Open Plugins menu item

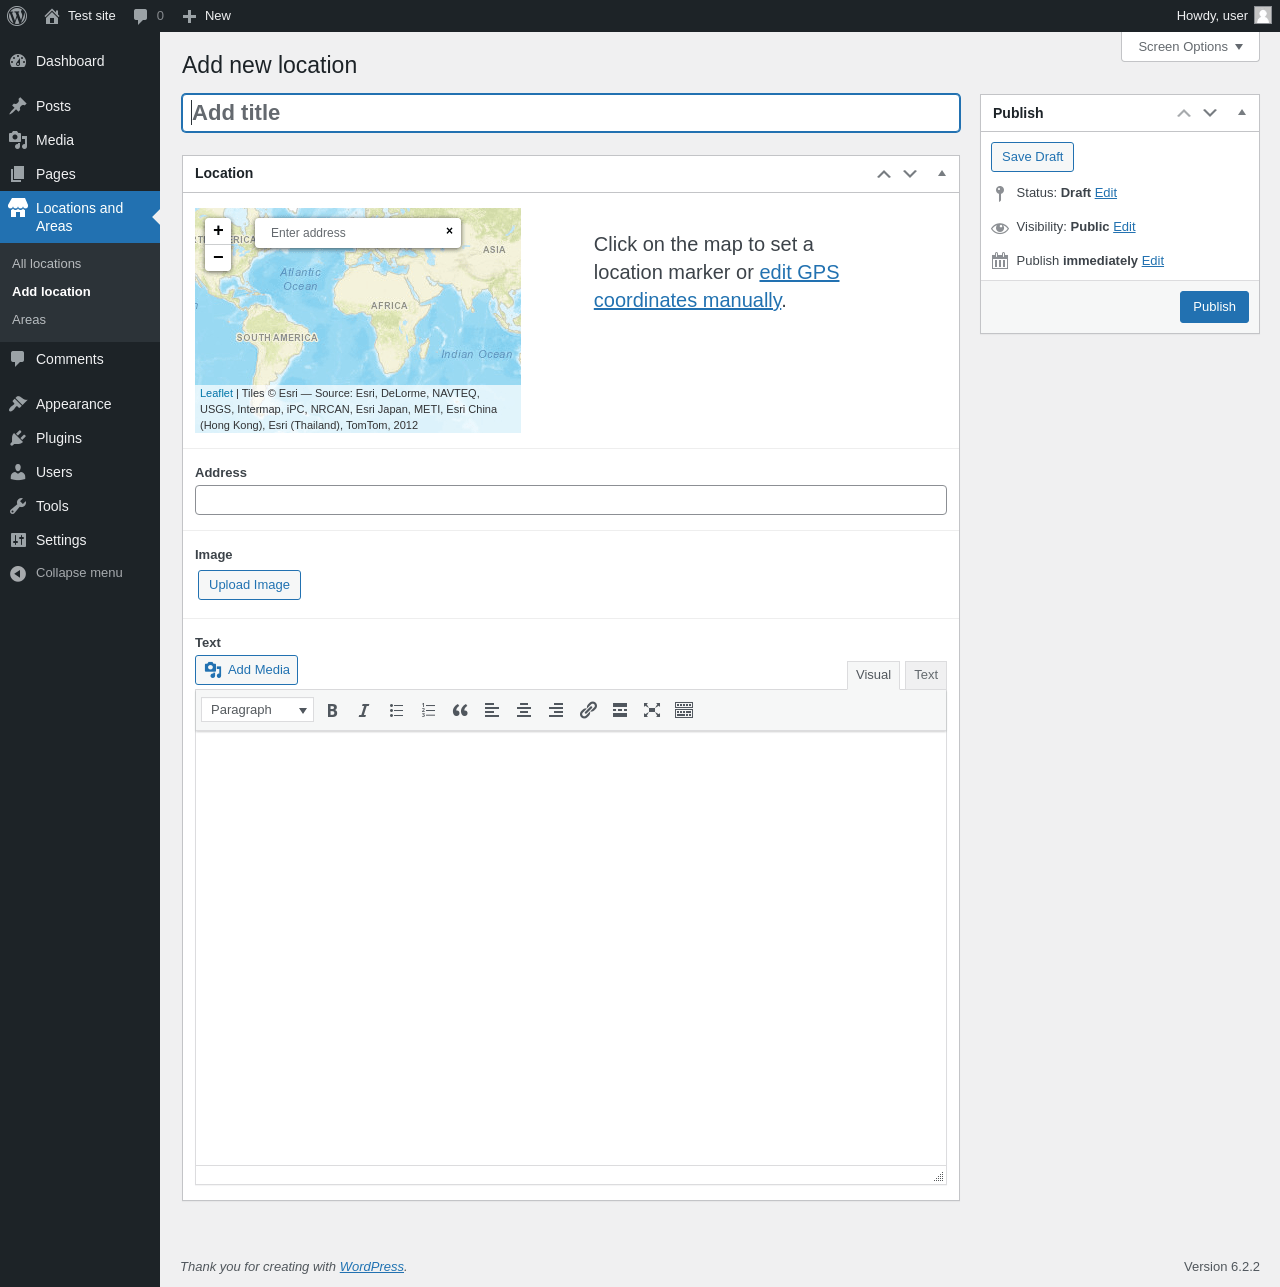pos(80,438)
